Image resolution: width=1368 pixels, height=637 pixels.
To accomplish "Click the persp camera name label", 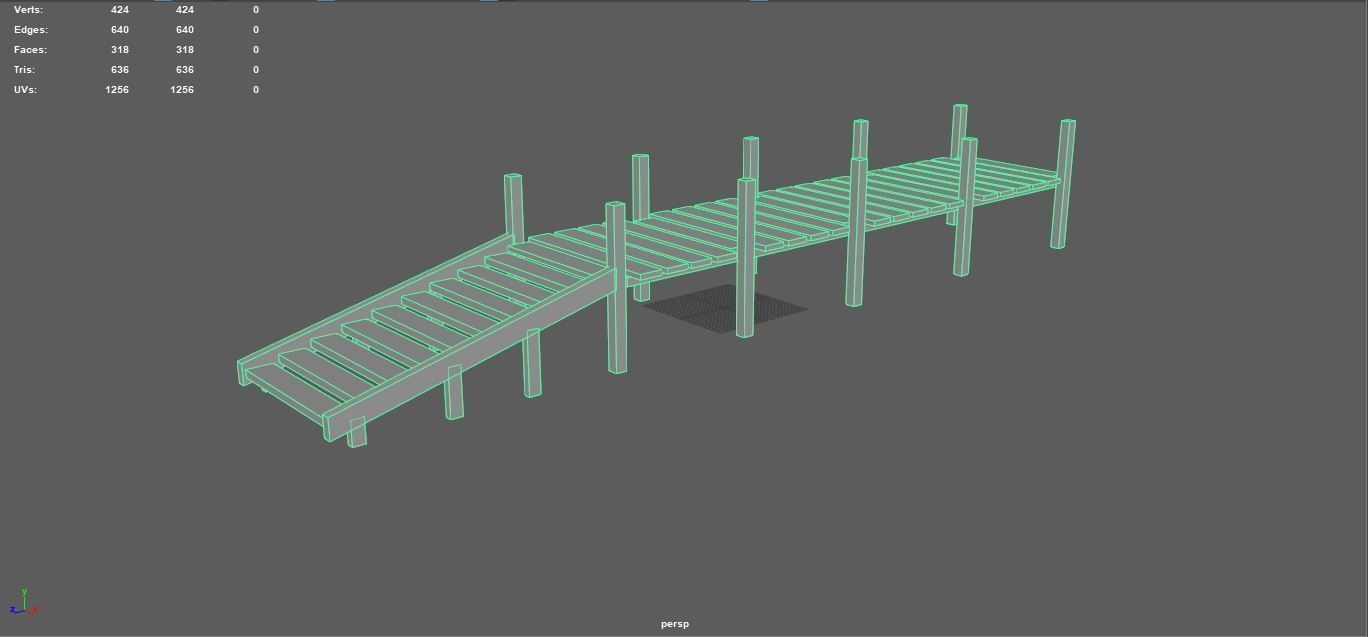I will 675,624.
